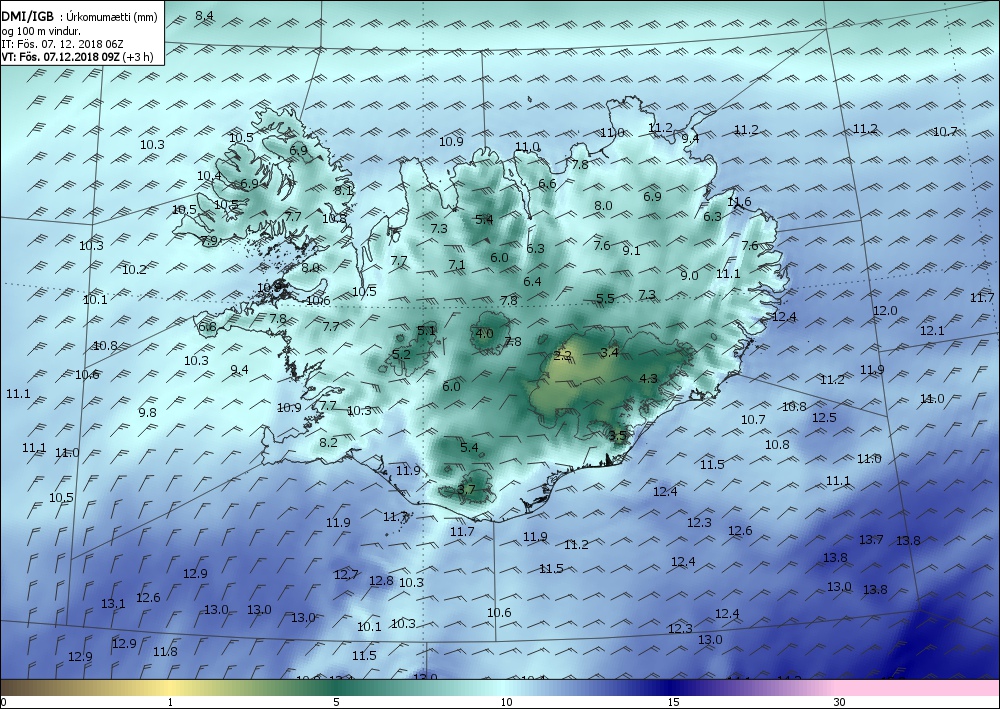
Task: Click the 9.8 value offshore to the west
Action: pyautogui.click(x=147, y=413)
